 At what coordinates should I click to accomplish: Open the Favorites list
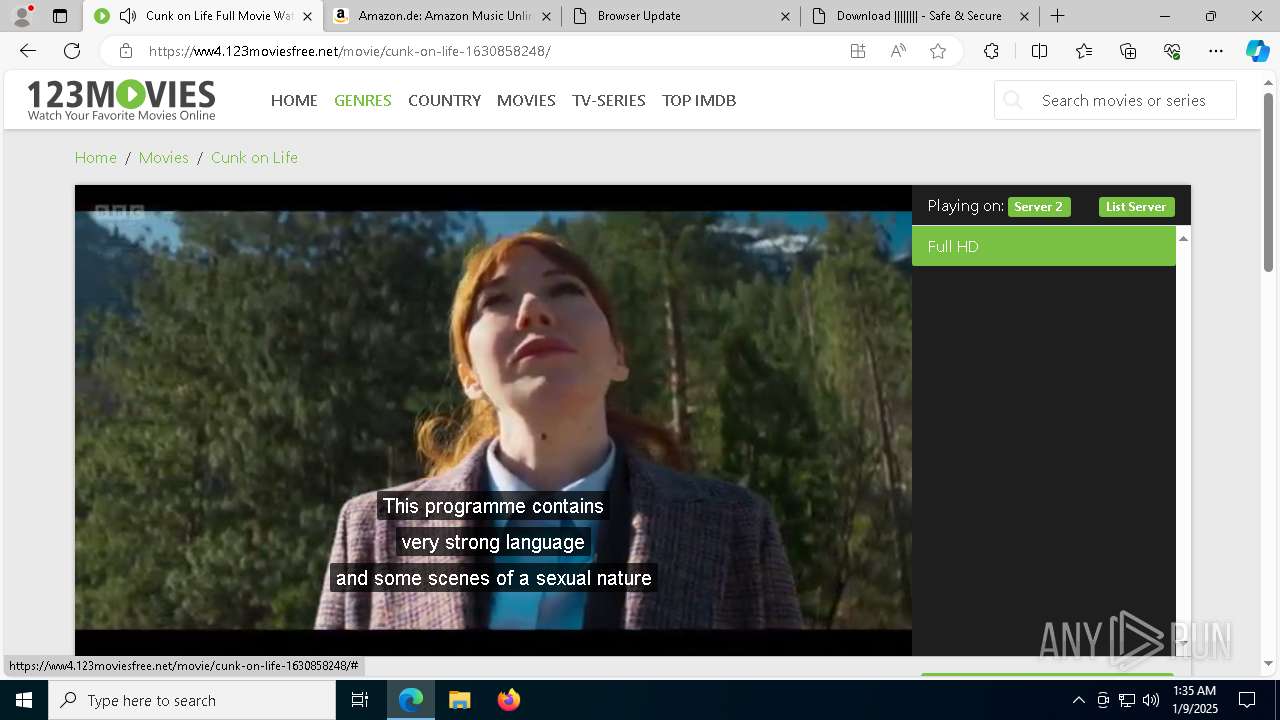(1084, 51)
